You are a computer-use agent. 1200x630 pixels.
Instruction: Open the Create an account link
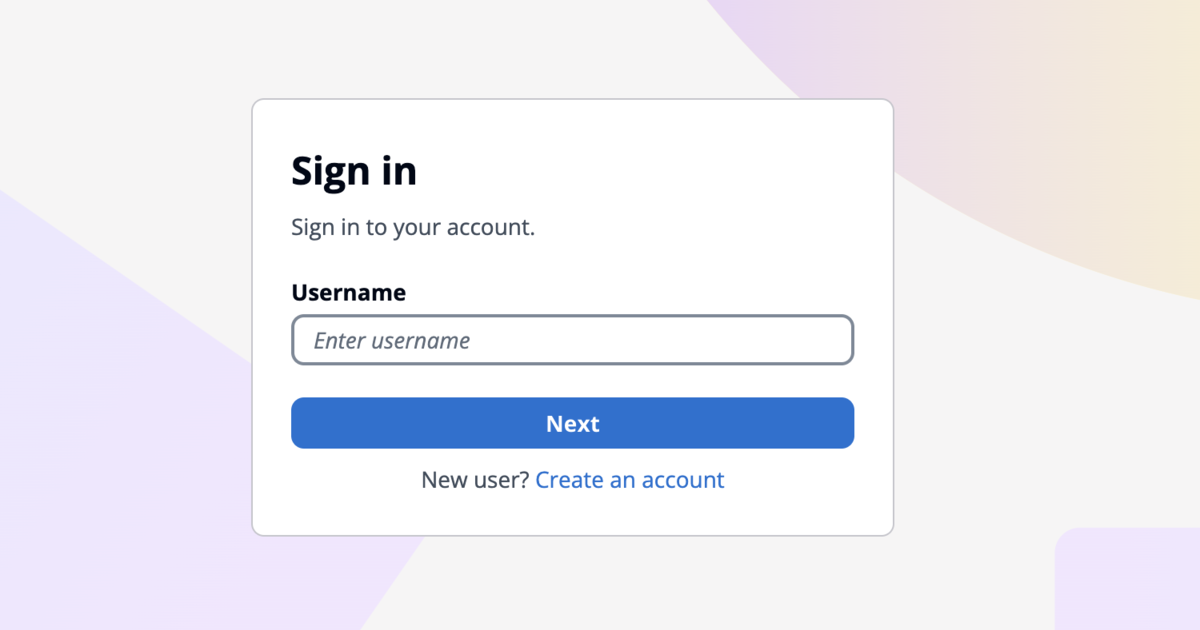tap(630, 480)
